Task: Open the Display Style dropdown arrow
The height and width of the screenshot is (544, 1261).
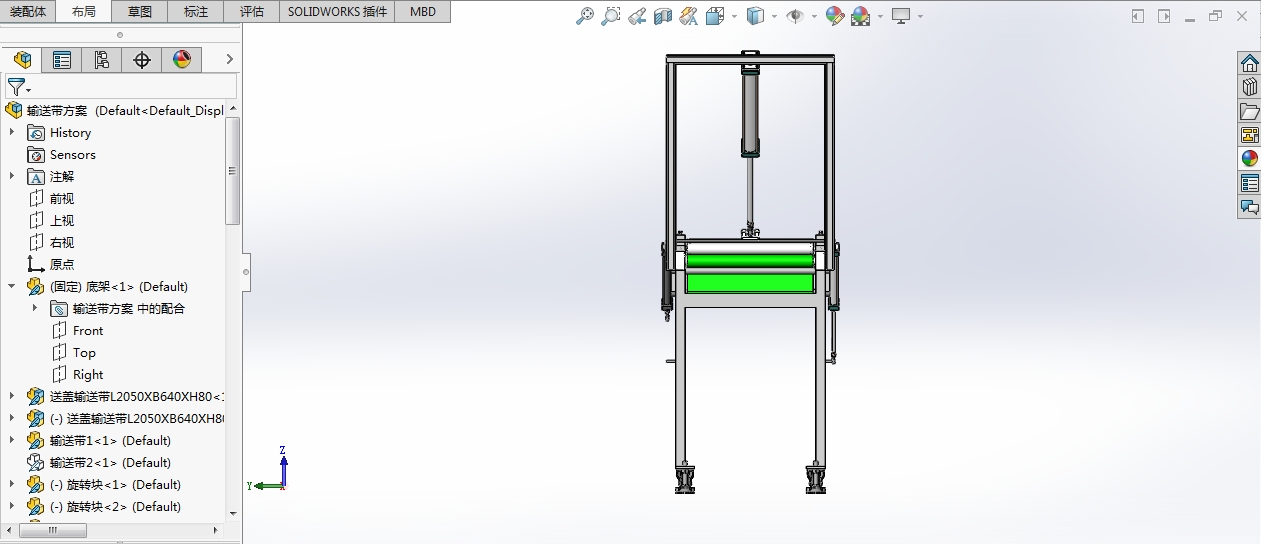Action: pos(774,17)
